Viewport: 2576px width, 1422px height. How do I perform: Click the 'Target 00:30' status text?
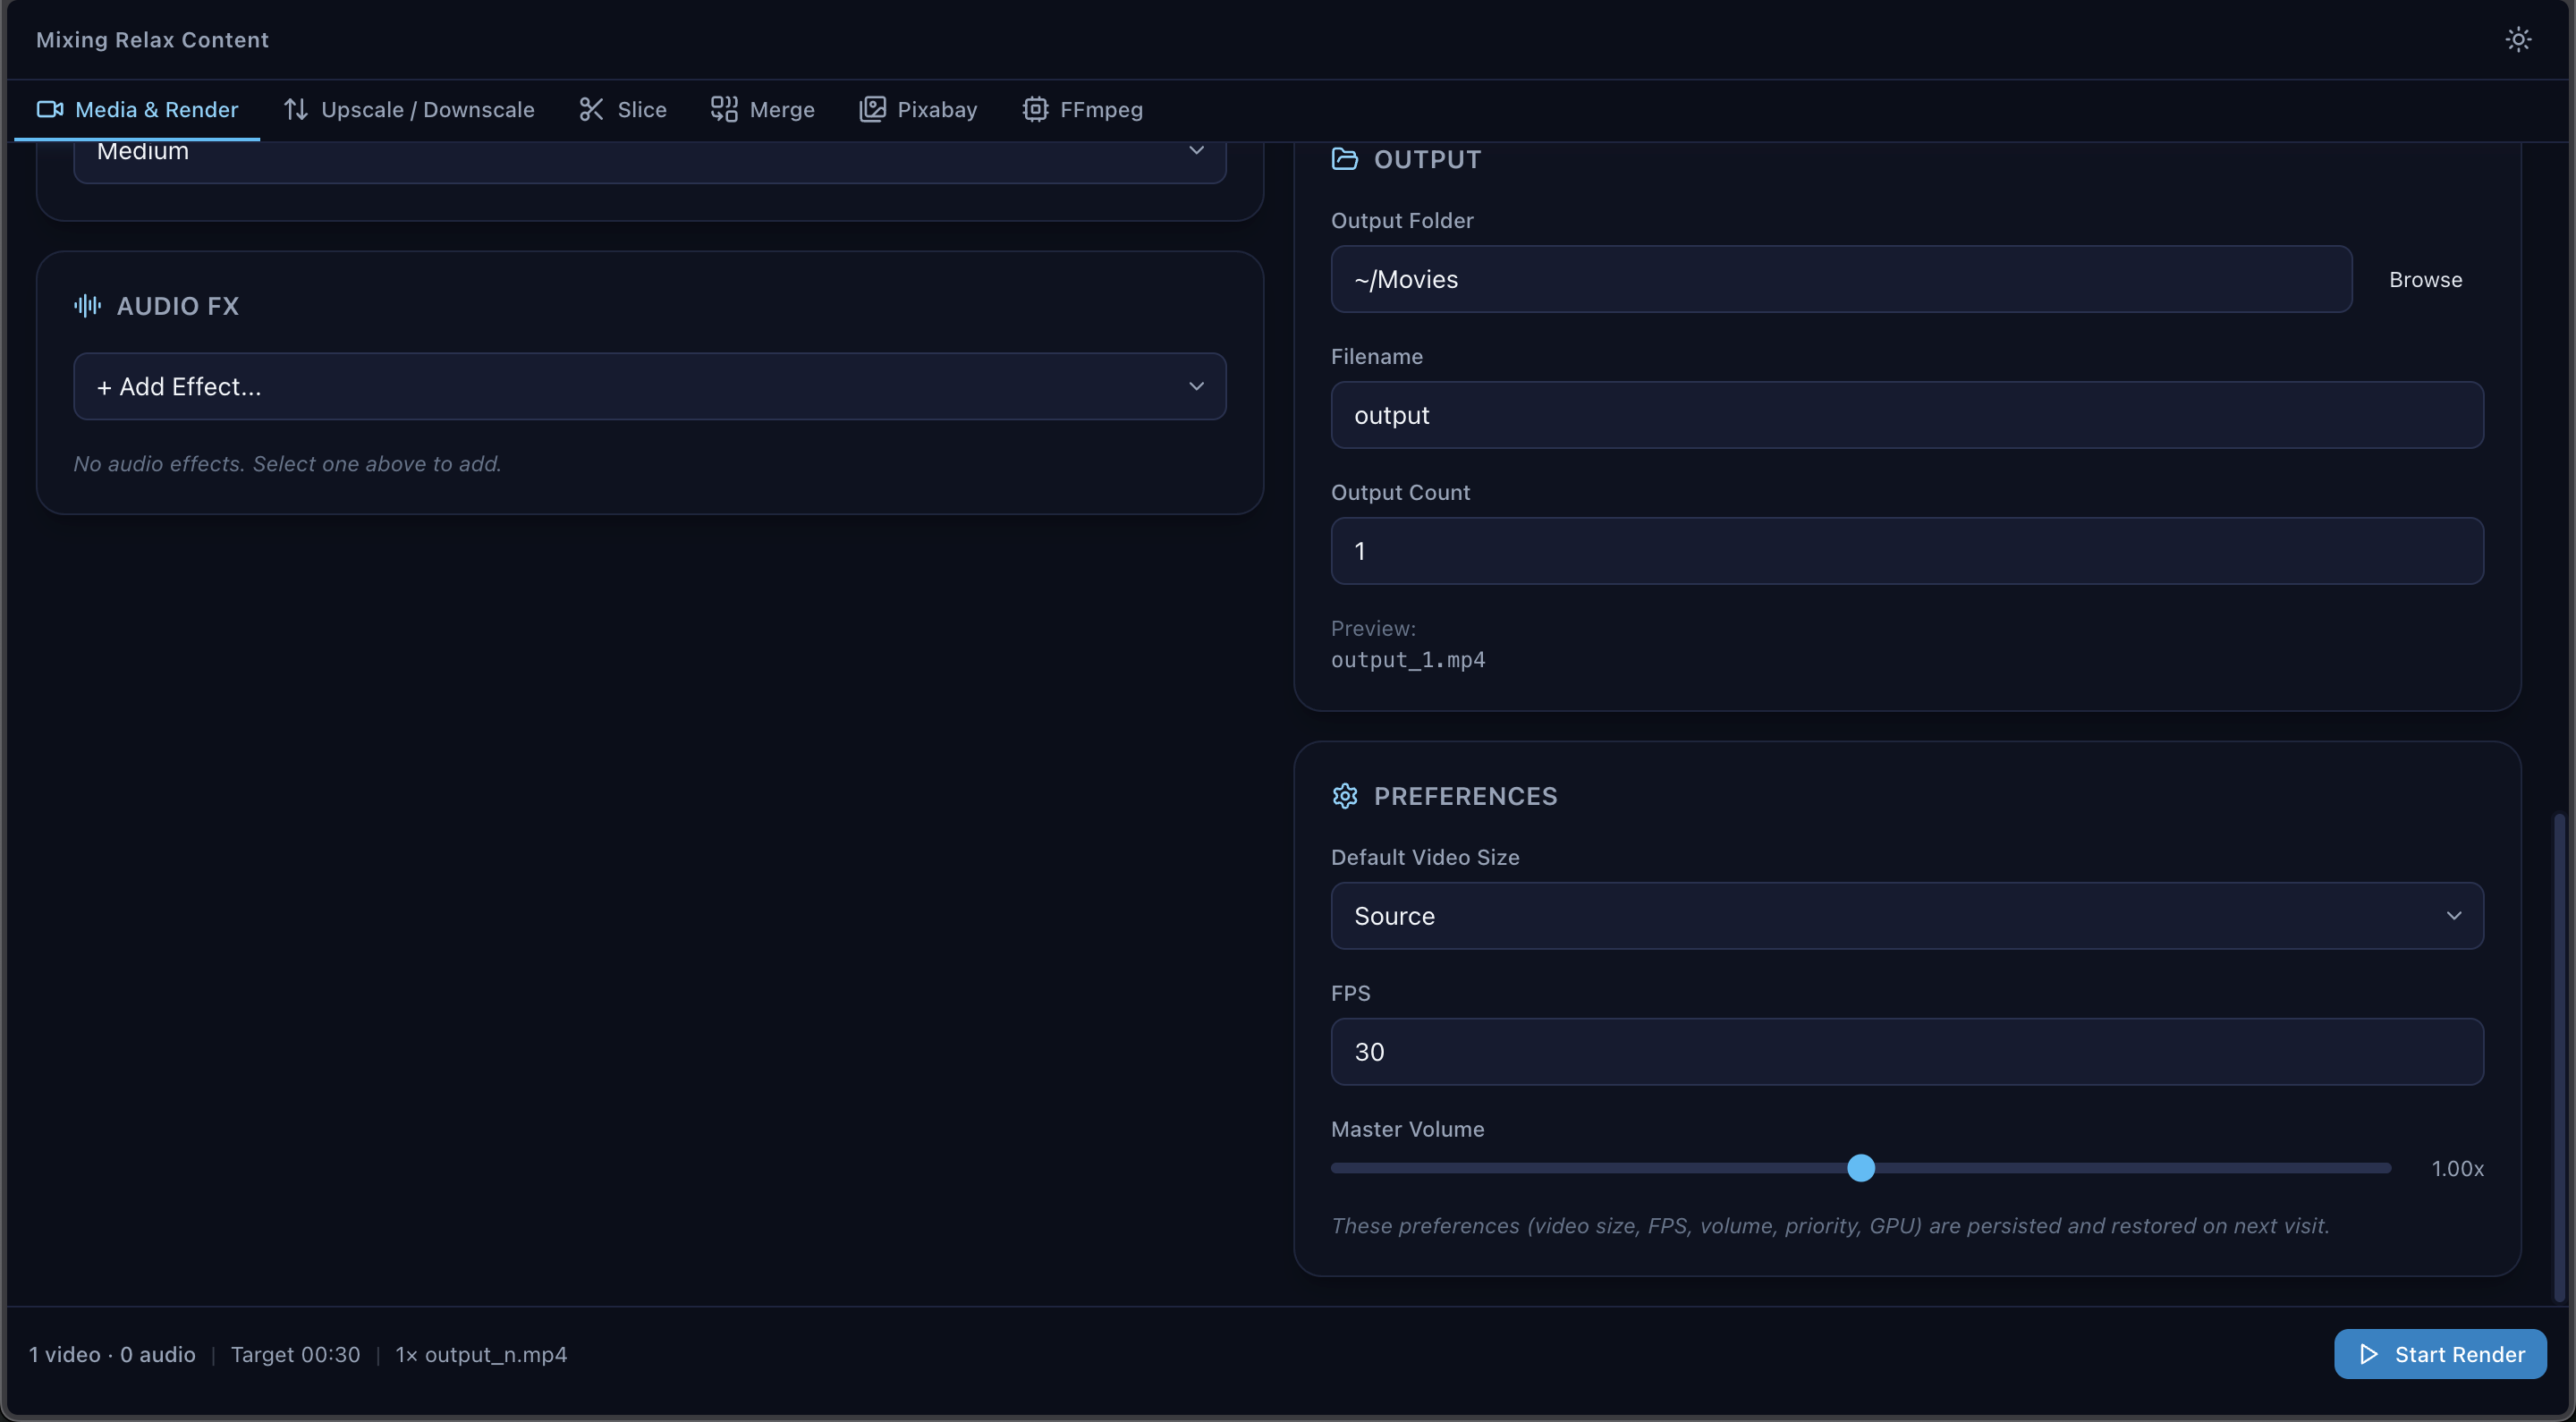295,1354
